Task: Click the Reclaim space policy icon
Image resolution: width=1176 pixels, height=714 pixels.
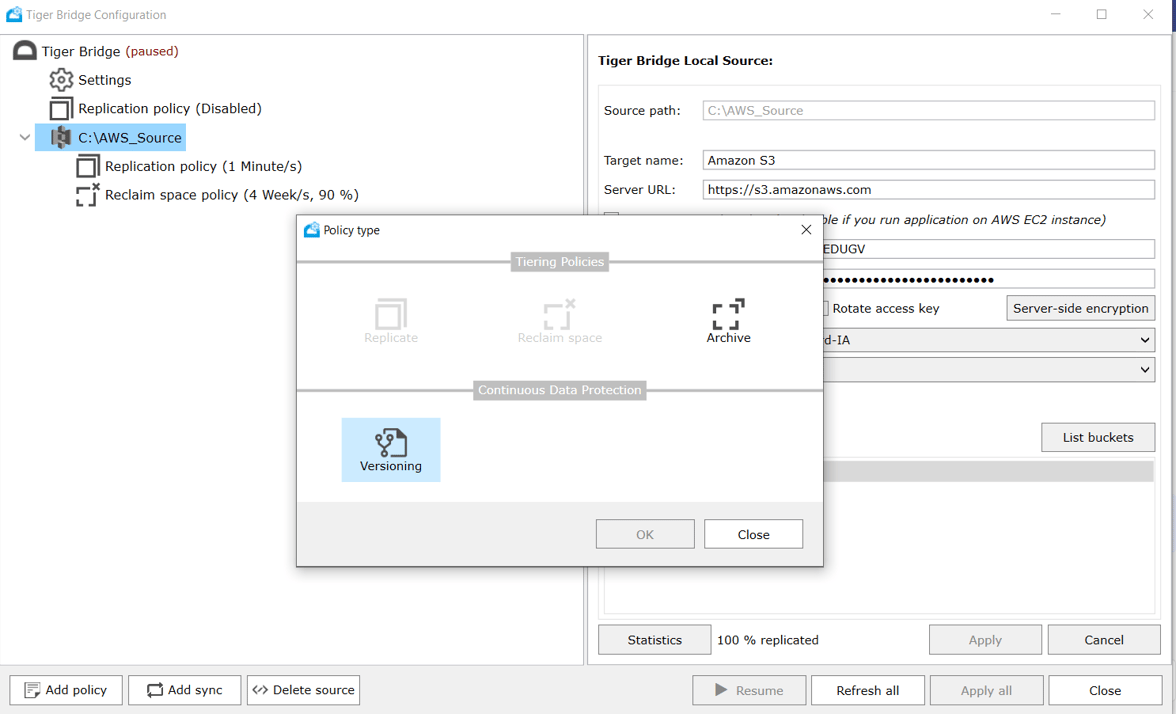Action: click(86, 194)
